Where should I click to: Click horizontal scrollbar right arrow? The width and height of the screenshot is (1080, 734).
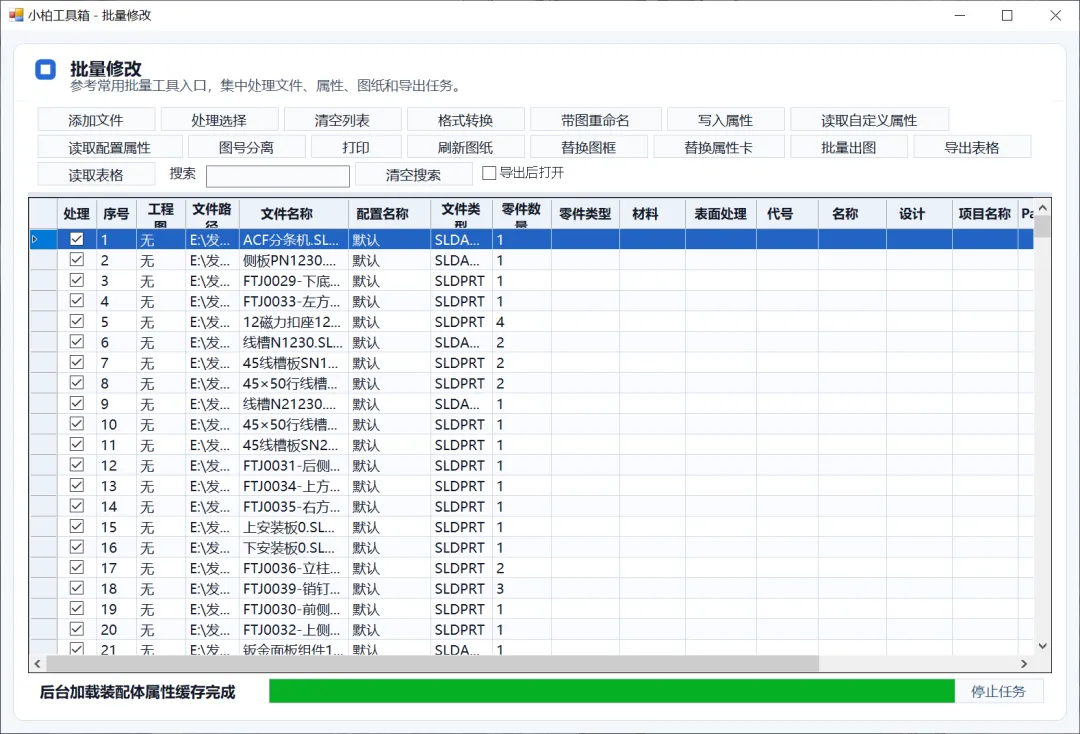(1024, 664)
